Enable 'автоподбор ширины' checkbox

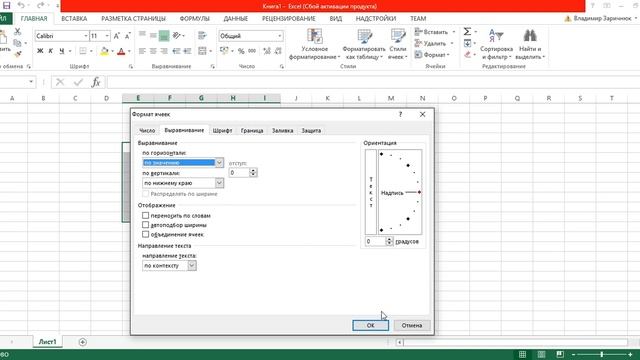pyautogui.click(x=145, y=225)
